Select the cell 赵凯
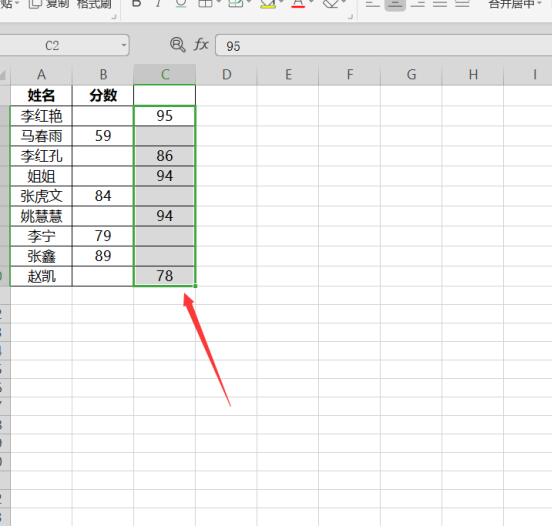Screen dimensions: 552x528 [x=41, y=276]
